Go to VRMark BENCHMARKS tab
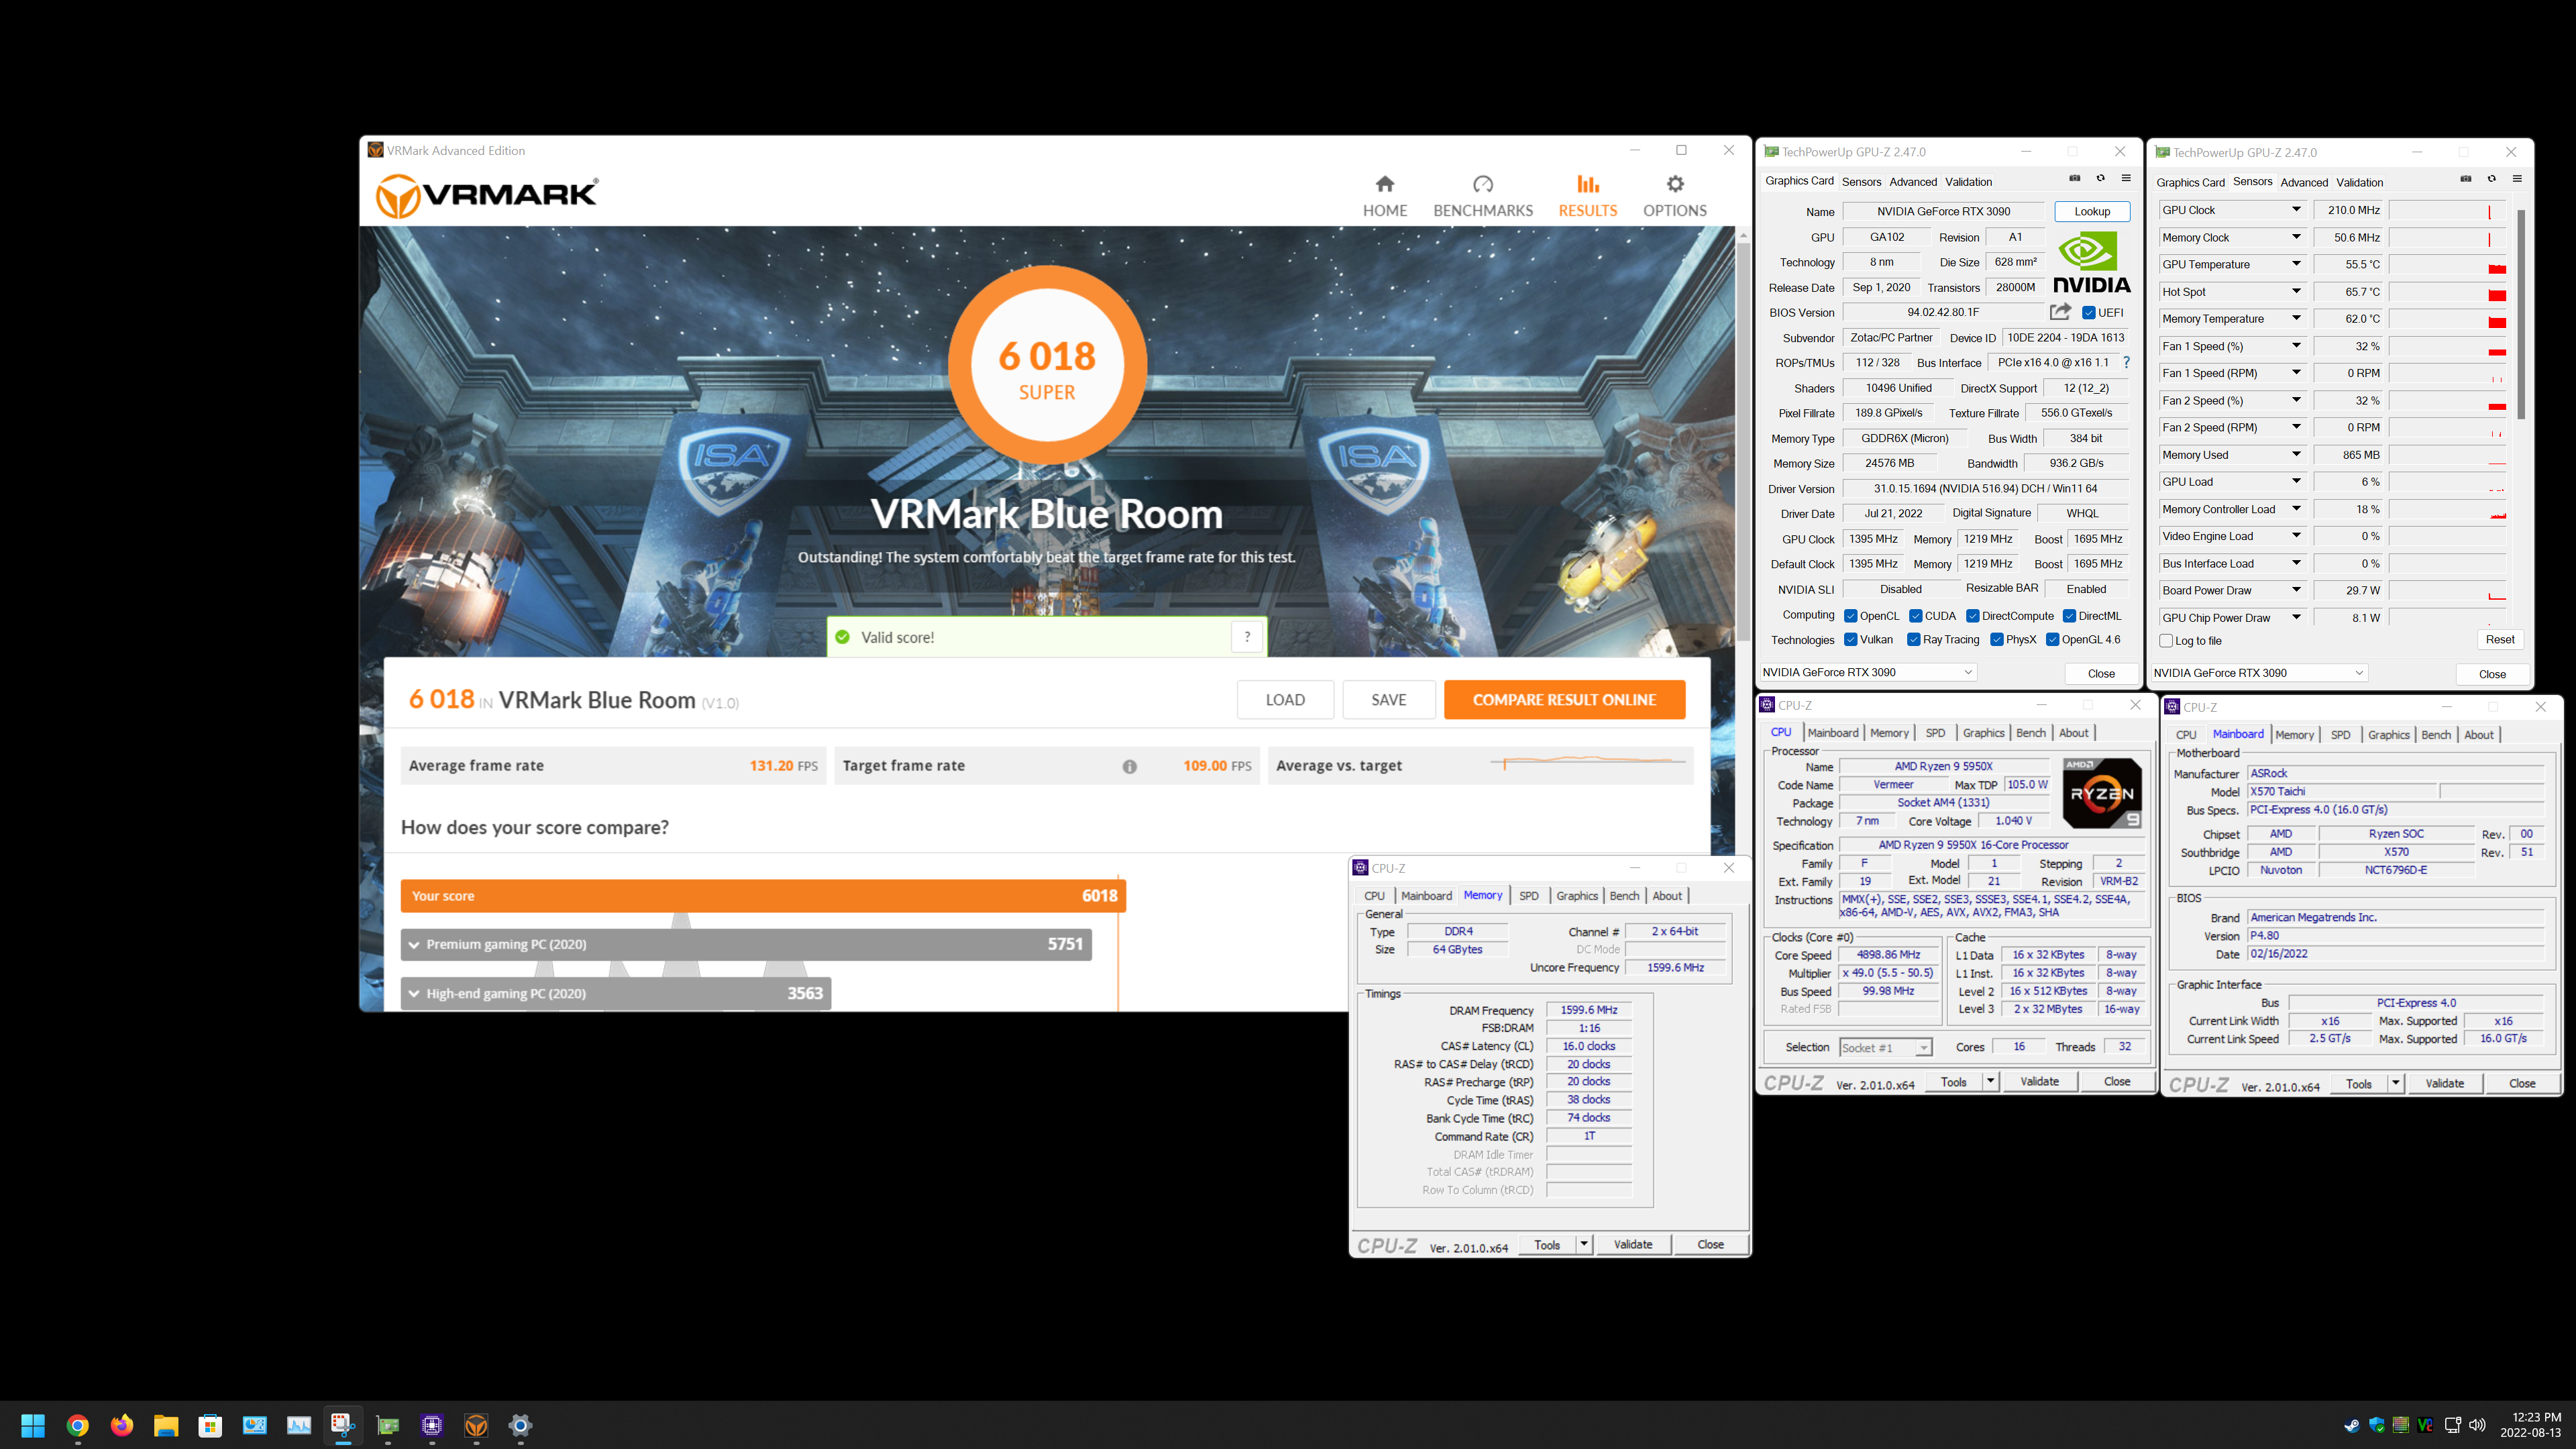 1483,196
